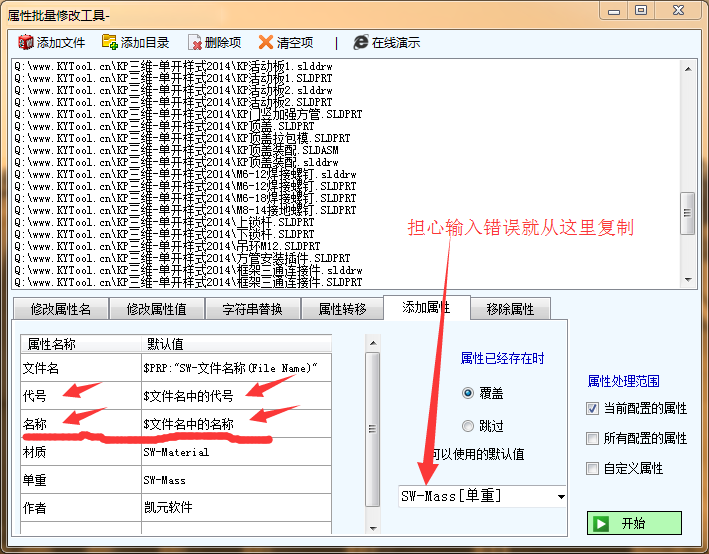Click the file list scrollbar thumb
This screenshot has height=554, width=709.
pos(688,213)
